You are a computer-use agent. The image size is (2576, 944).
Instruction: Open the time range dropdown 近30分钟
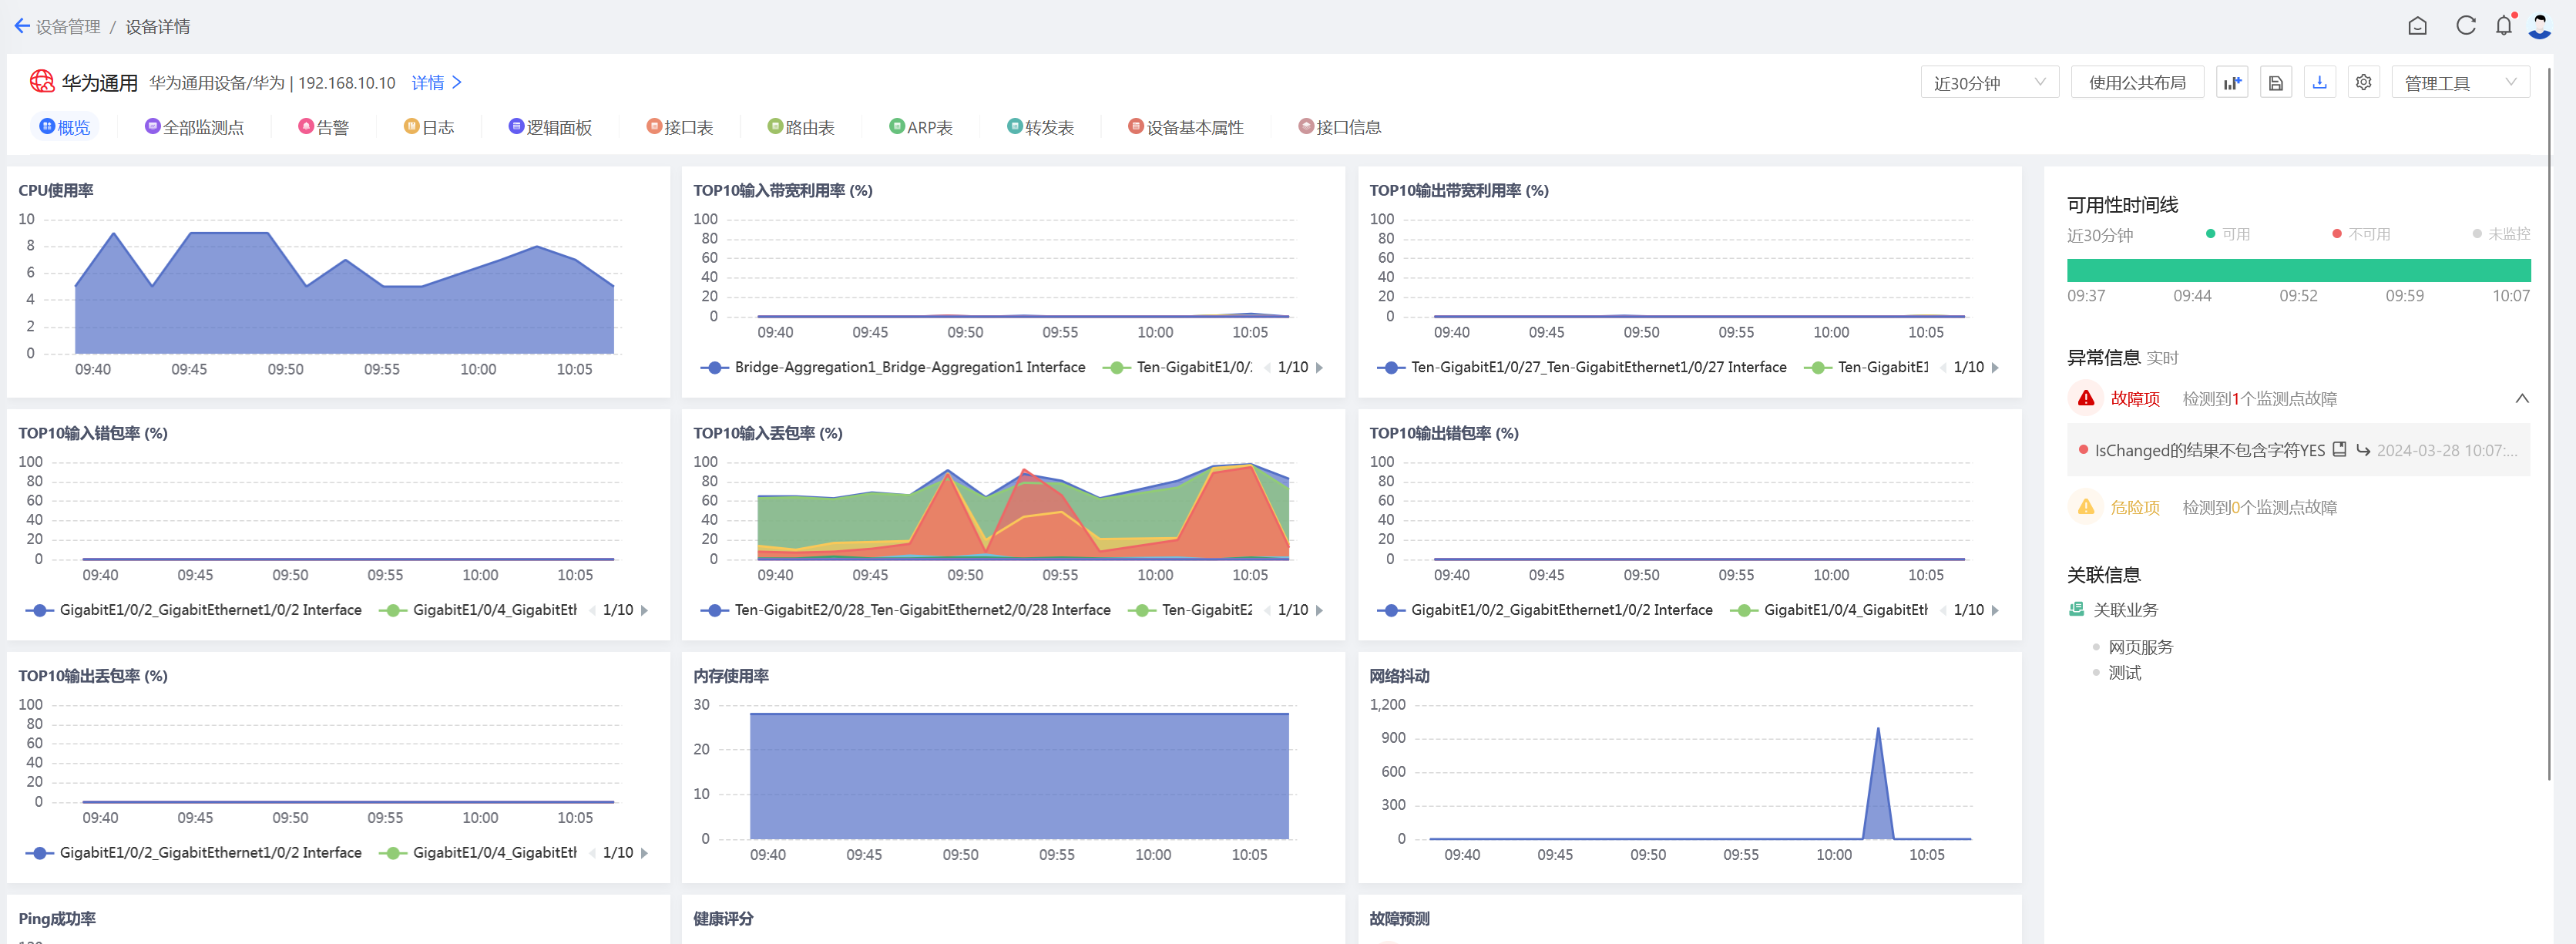[1989, 82]
